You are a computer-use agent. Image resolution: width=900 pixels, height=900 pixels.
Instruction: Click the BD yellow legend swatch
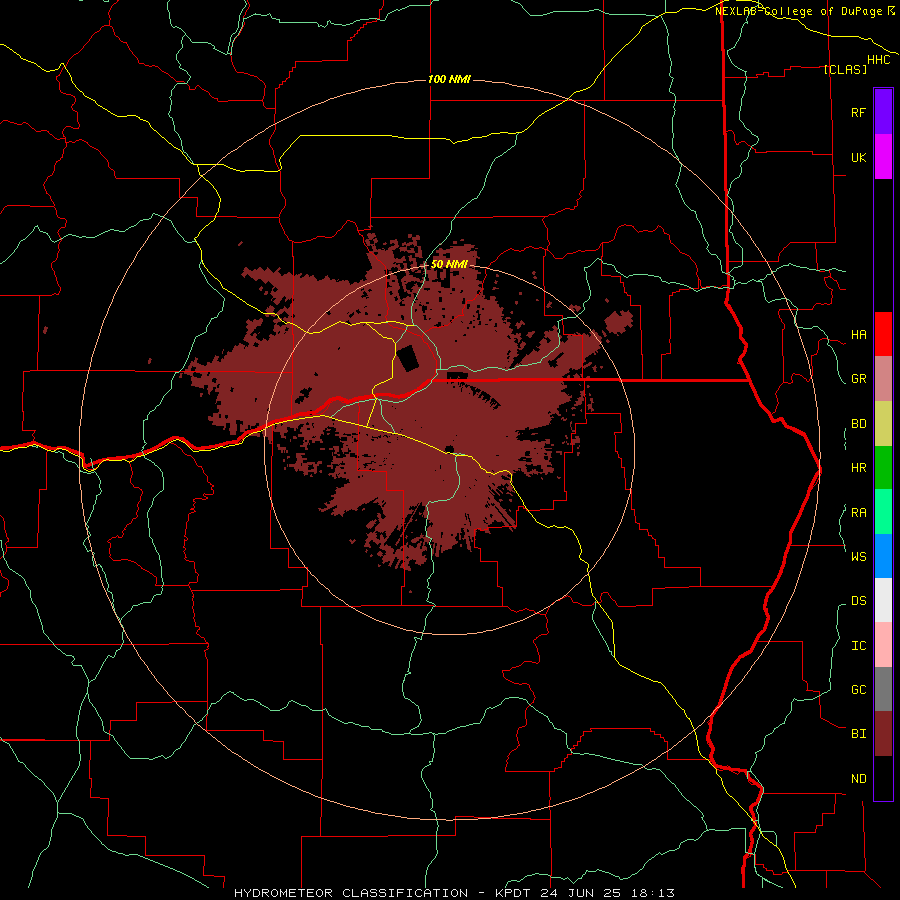883,424
